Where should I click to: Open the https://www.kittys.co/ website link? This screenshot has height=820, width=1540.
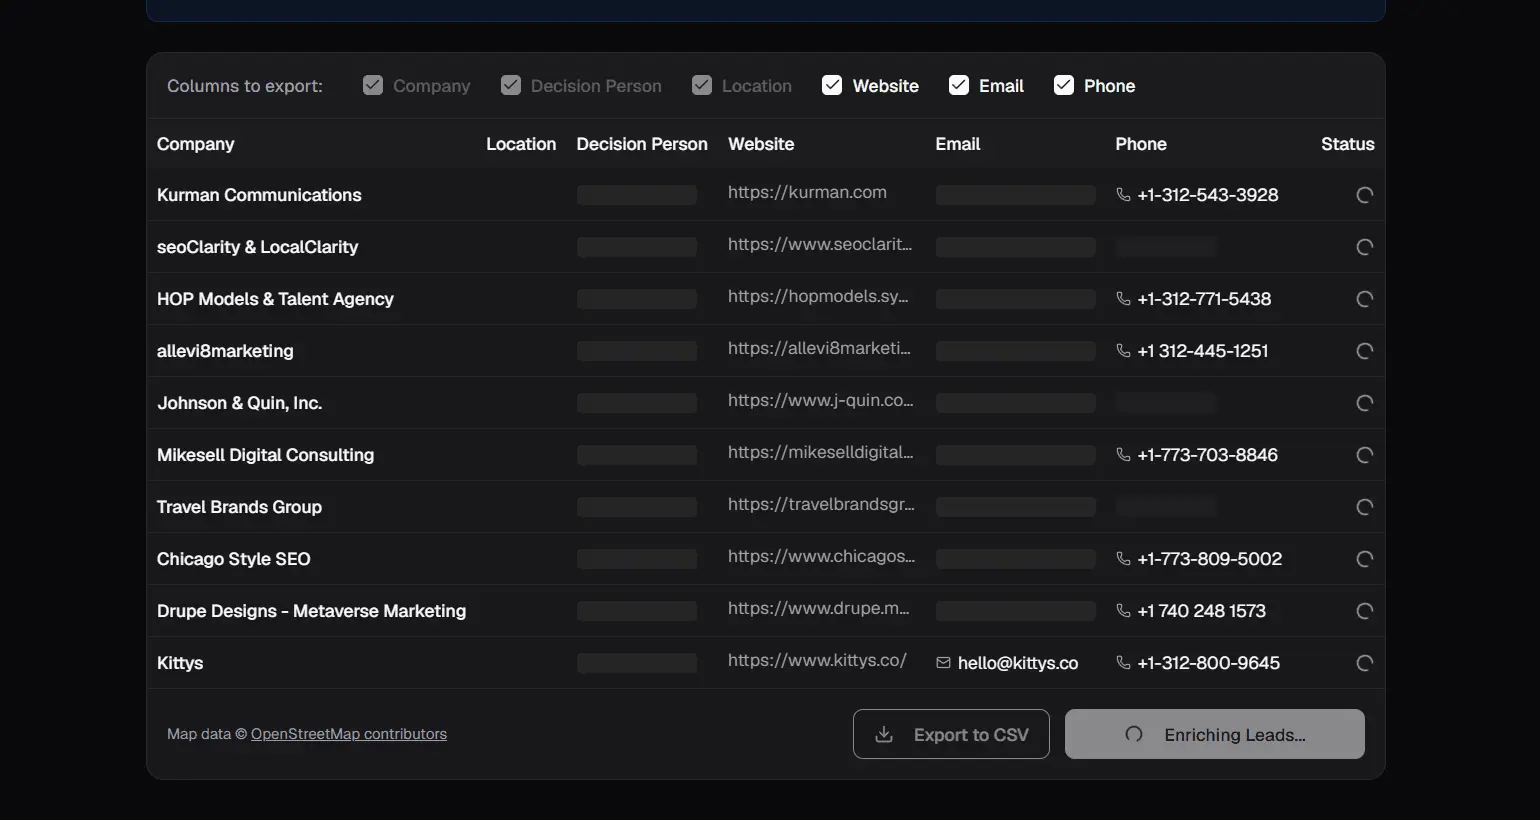(x=817, y=660)
